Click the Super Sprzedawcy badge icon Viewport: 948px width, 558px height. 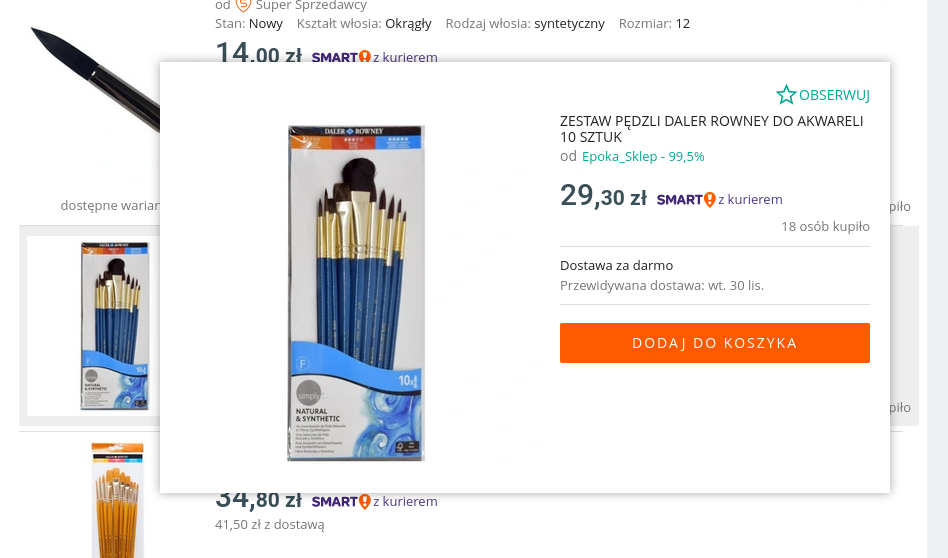pos(243,5)
